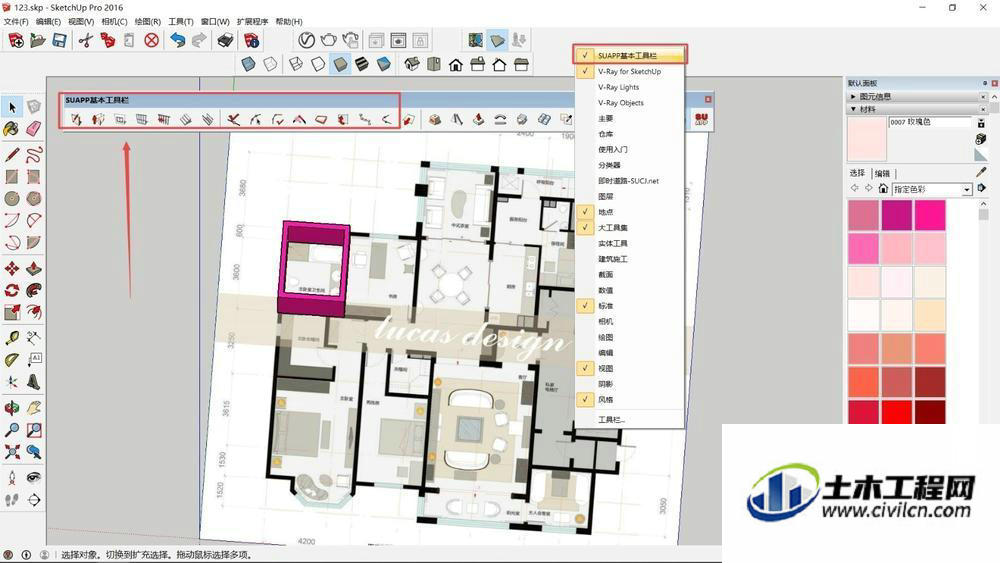Uncheck 地点 toolbar entry
Screen dimensions: 1000x563
[x=629, y=212]
